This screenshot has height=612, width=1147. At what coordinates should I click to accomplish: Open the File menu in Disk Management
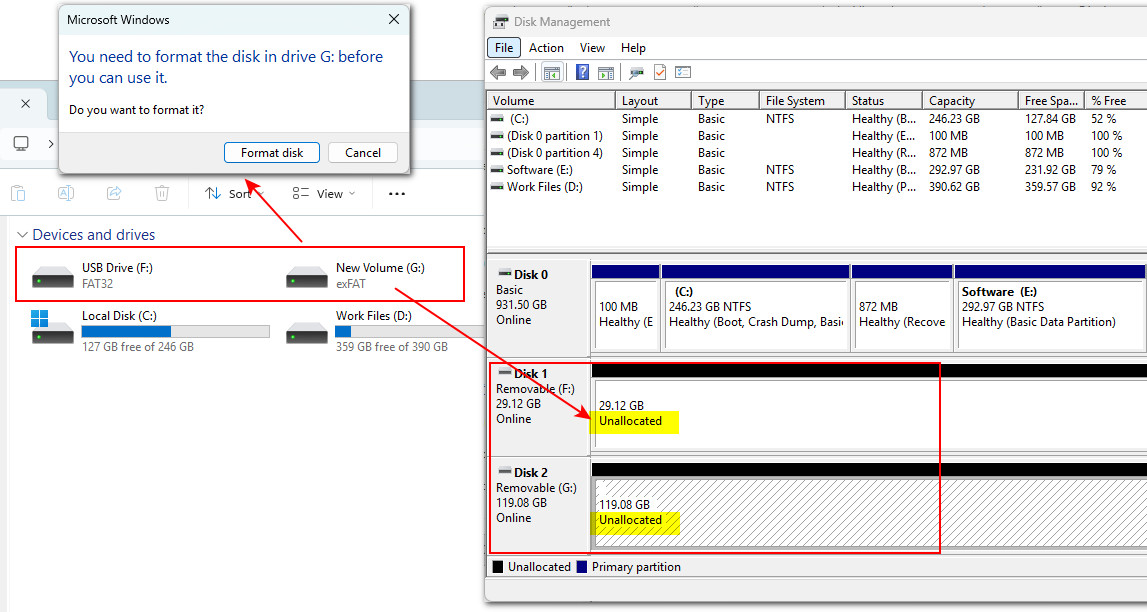(504, 48)
